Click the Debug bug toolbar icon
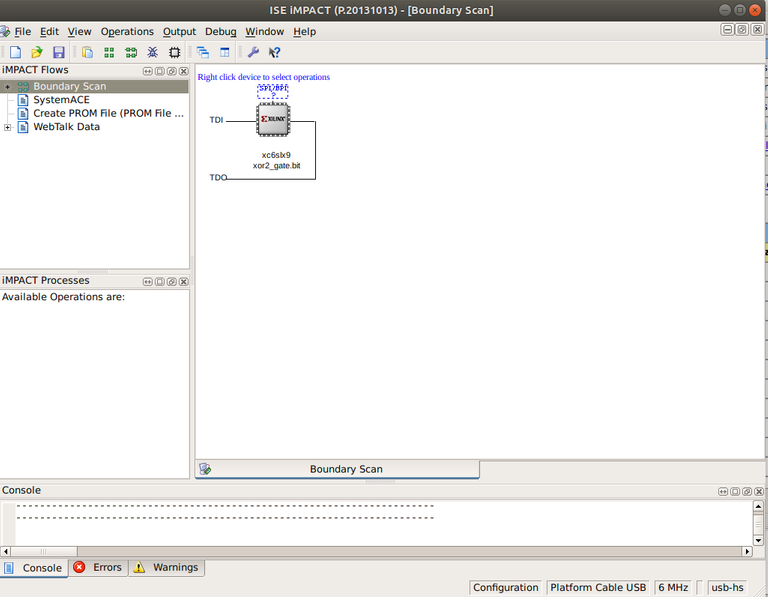Viewport: 768px width, 597px height. 153,52
